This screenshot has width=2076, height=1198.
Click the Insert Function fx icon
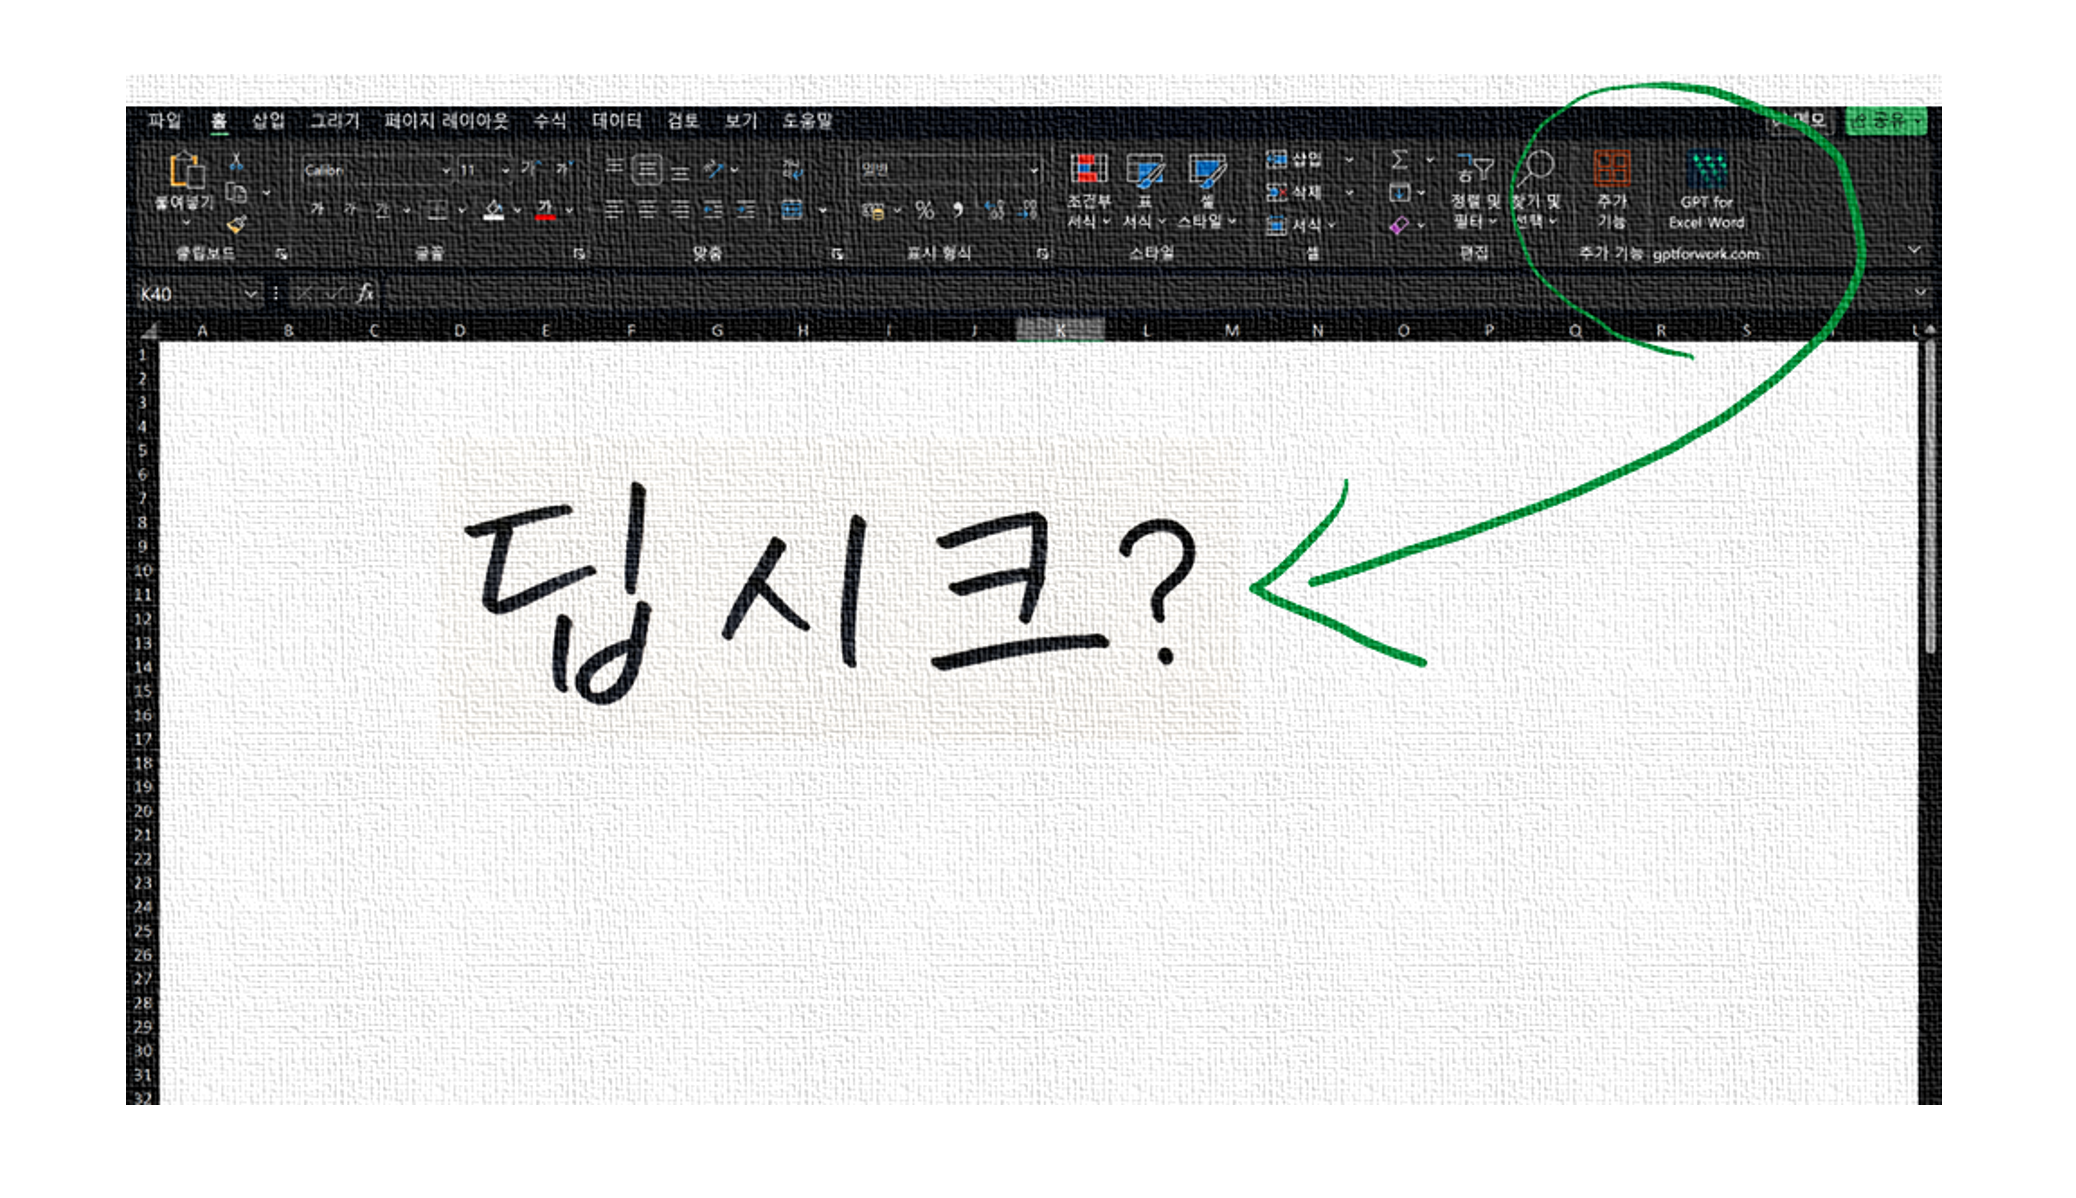366,293
